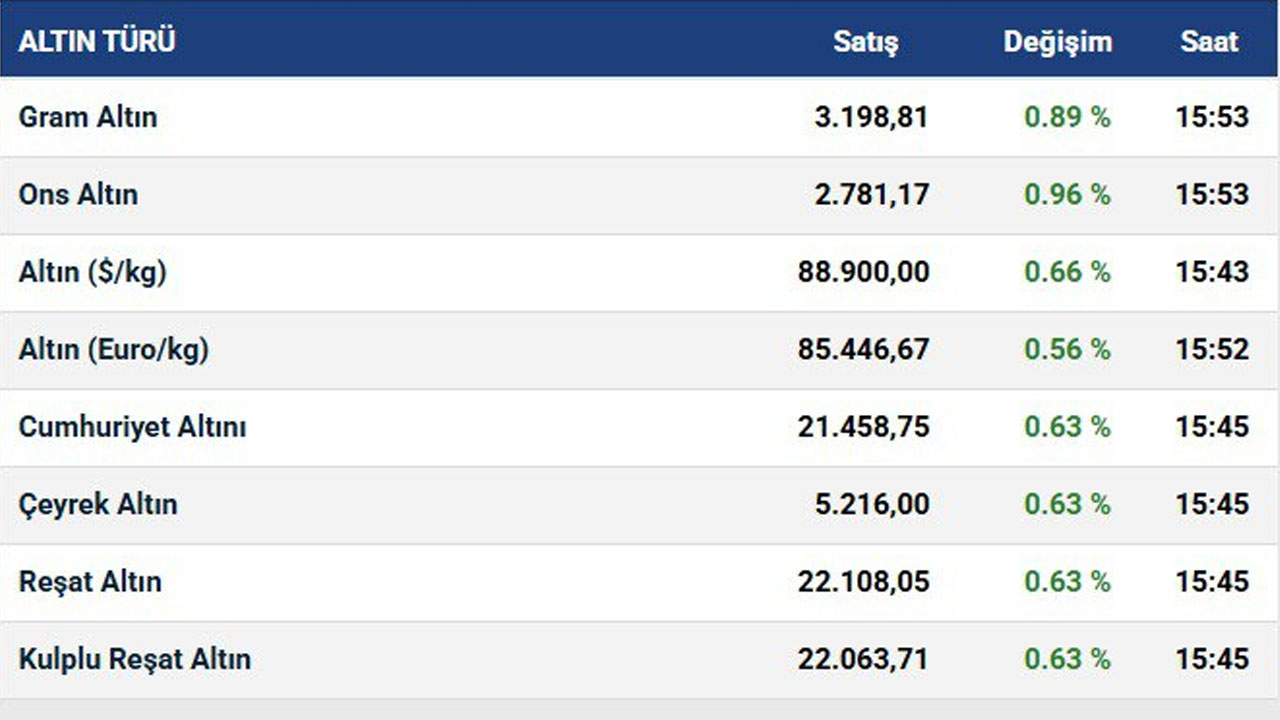This screenshot has height=720, width=1280.
Task: Sort by the Satış column header
Action: tap(865, 42)
